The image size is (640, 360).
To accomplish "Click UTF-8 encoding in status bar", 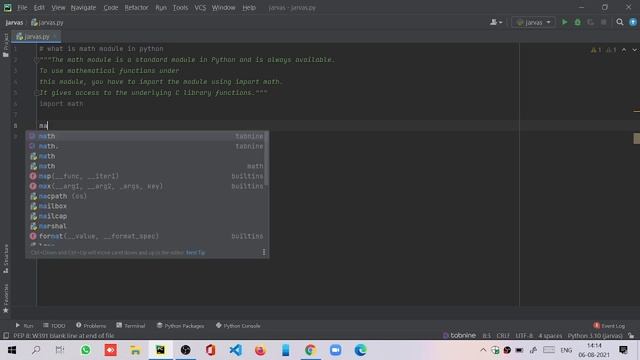I will coord(524,336).
